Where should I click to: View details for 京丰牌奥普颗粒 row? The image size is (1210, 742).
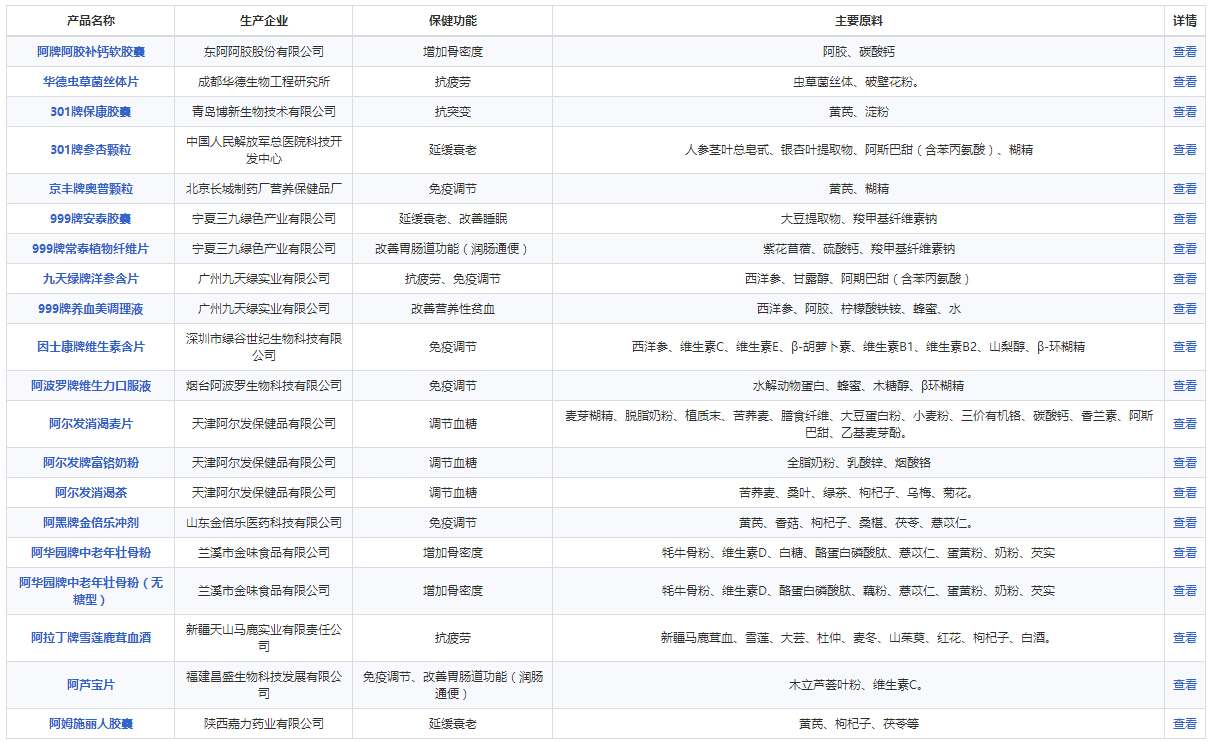point(1184,189)
